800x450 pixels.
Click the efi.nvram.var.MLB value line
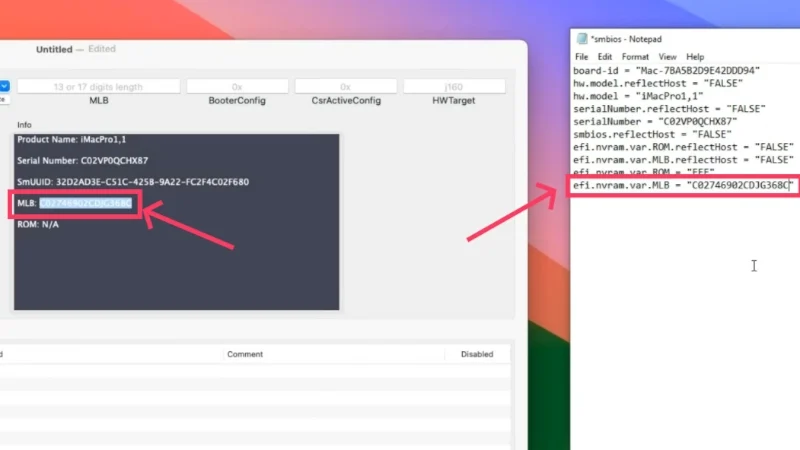click(x=683, y=185)
